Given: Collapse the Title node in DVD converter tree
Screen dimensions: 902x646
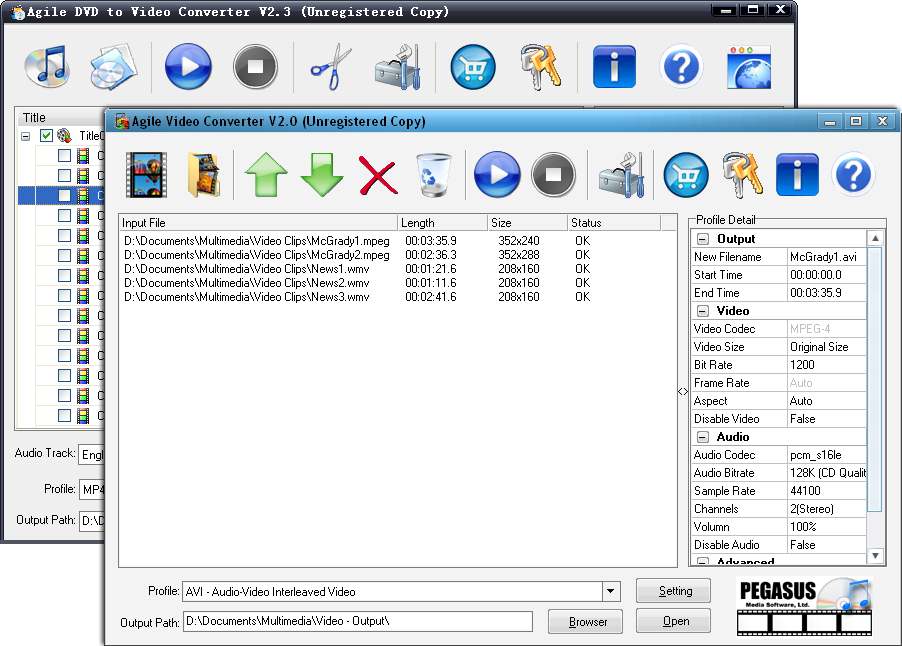Looking at the screenshot, I should pyautogui.click(x=25, y=136).
